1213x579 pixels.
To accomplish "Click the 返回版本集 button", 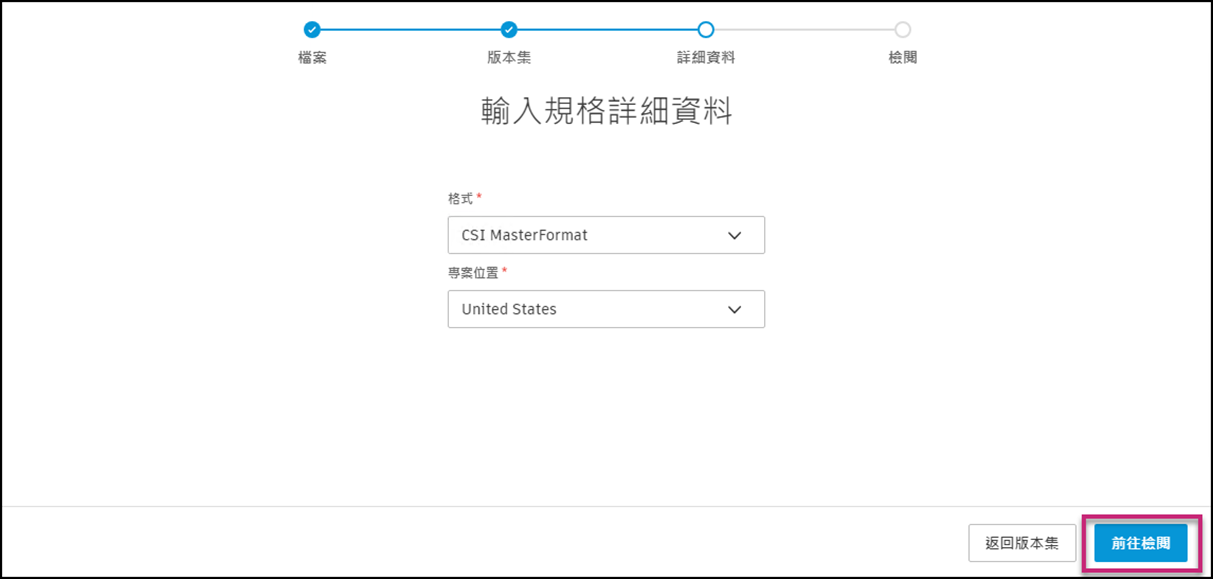I will click(1022, 542).
